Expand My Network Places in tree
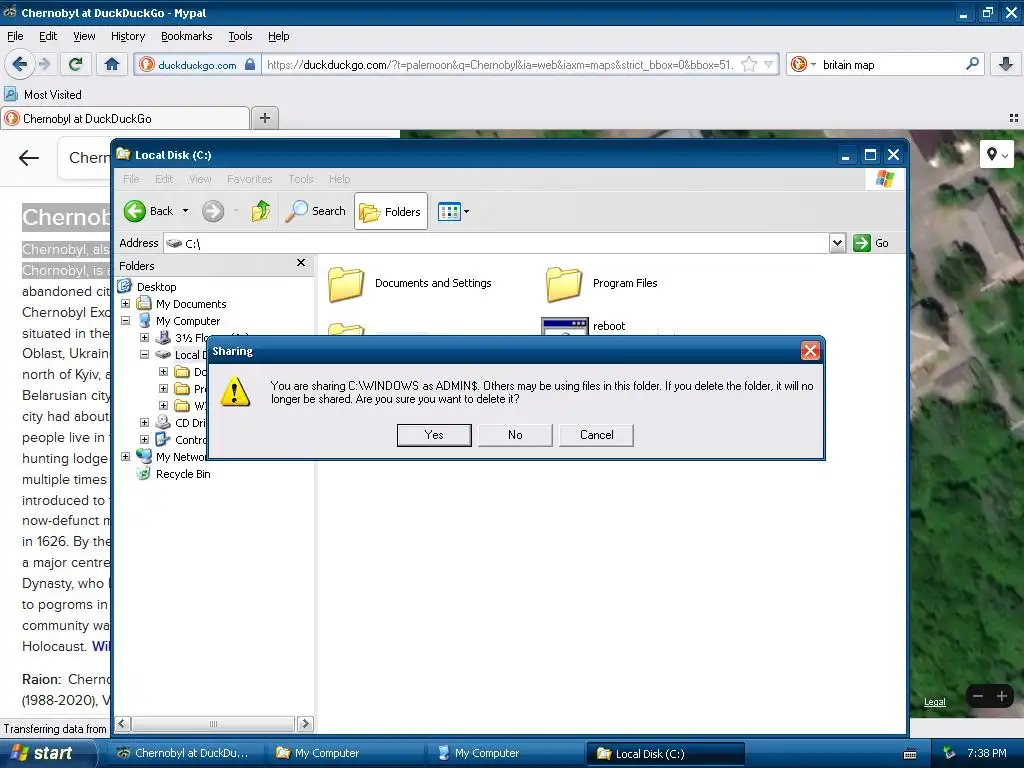Image resolution: width=1024 pixels, height=768 pixels. click(x=125, y=456)
